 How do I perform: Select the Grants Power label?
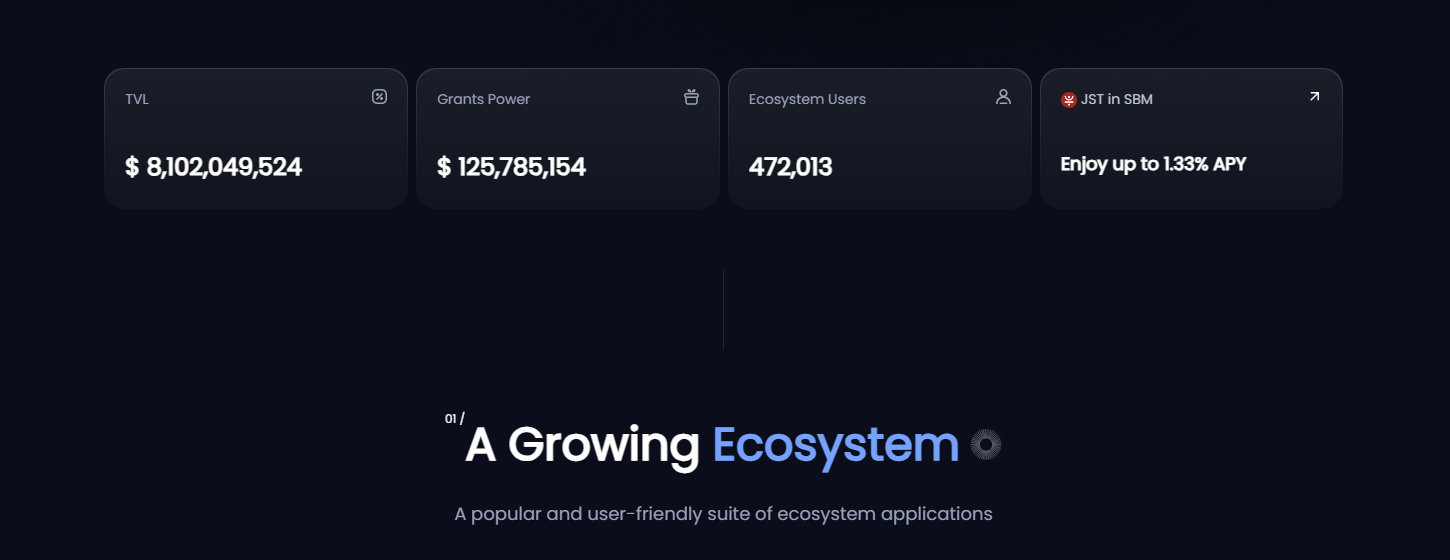[483, 99]
